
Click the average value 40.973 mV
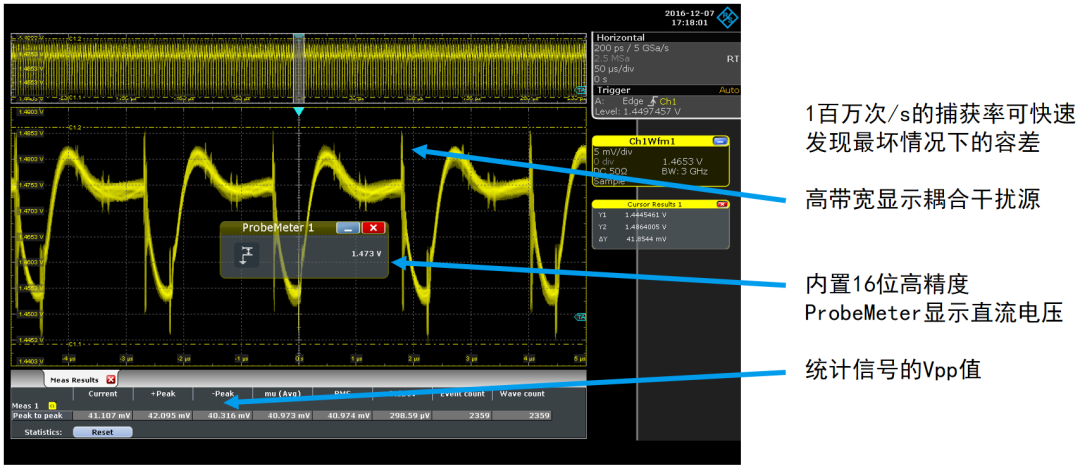[x=282, y=416]
